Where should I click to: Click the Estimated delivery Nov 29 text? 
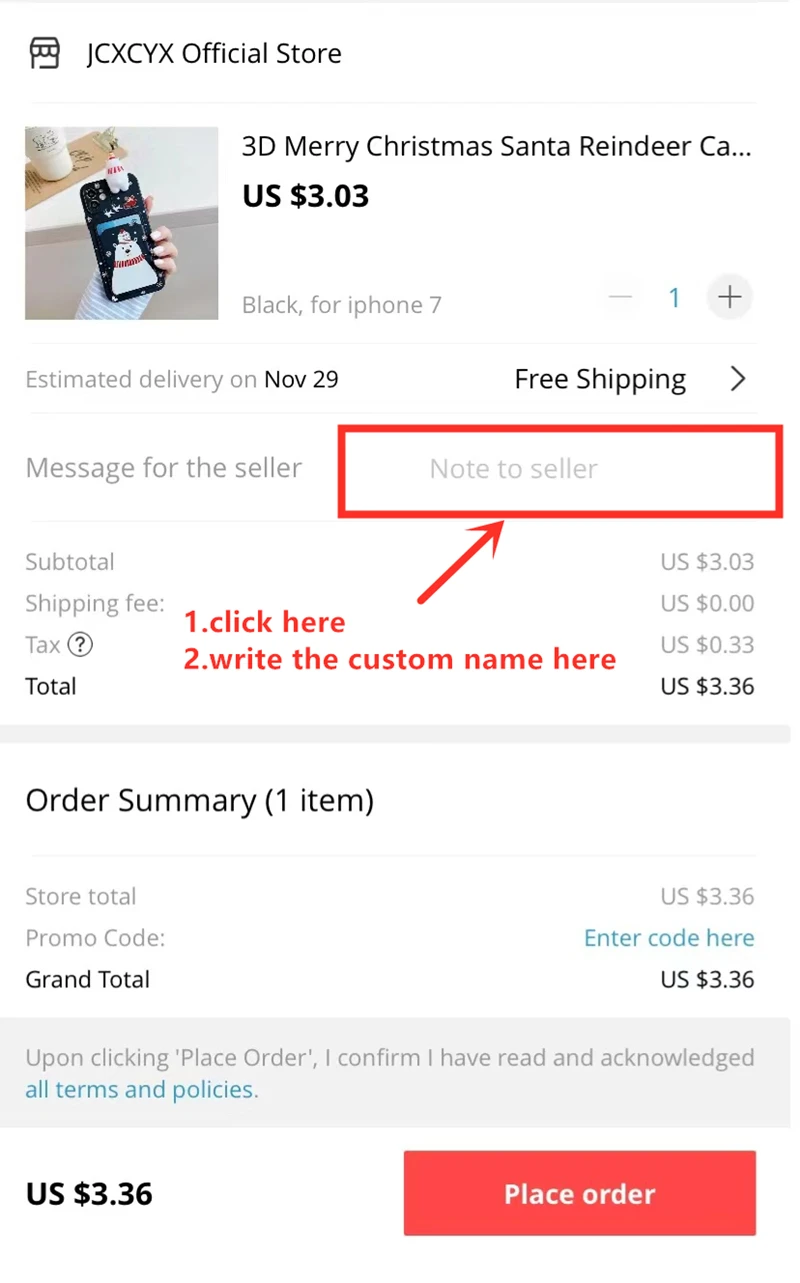(182, 380)
